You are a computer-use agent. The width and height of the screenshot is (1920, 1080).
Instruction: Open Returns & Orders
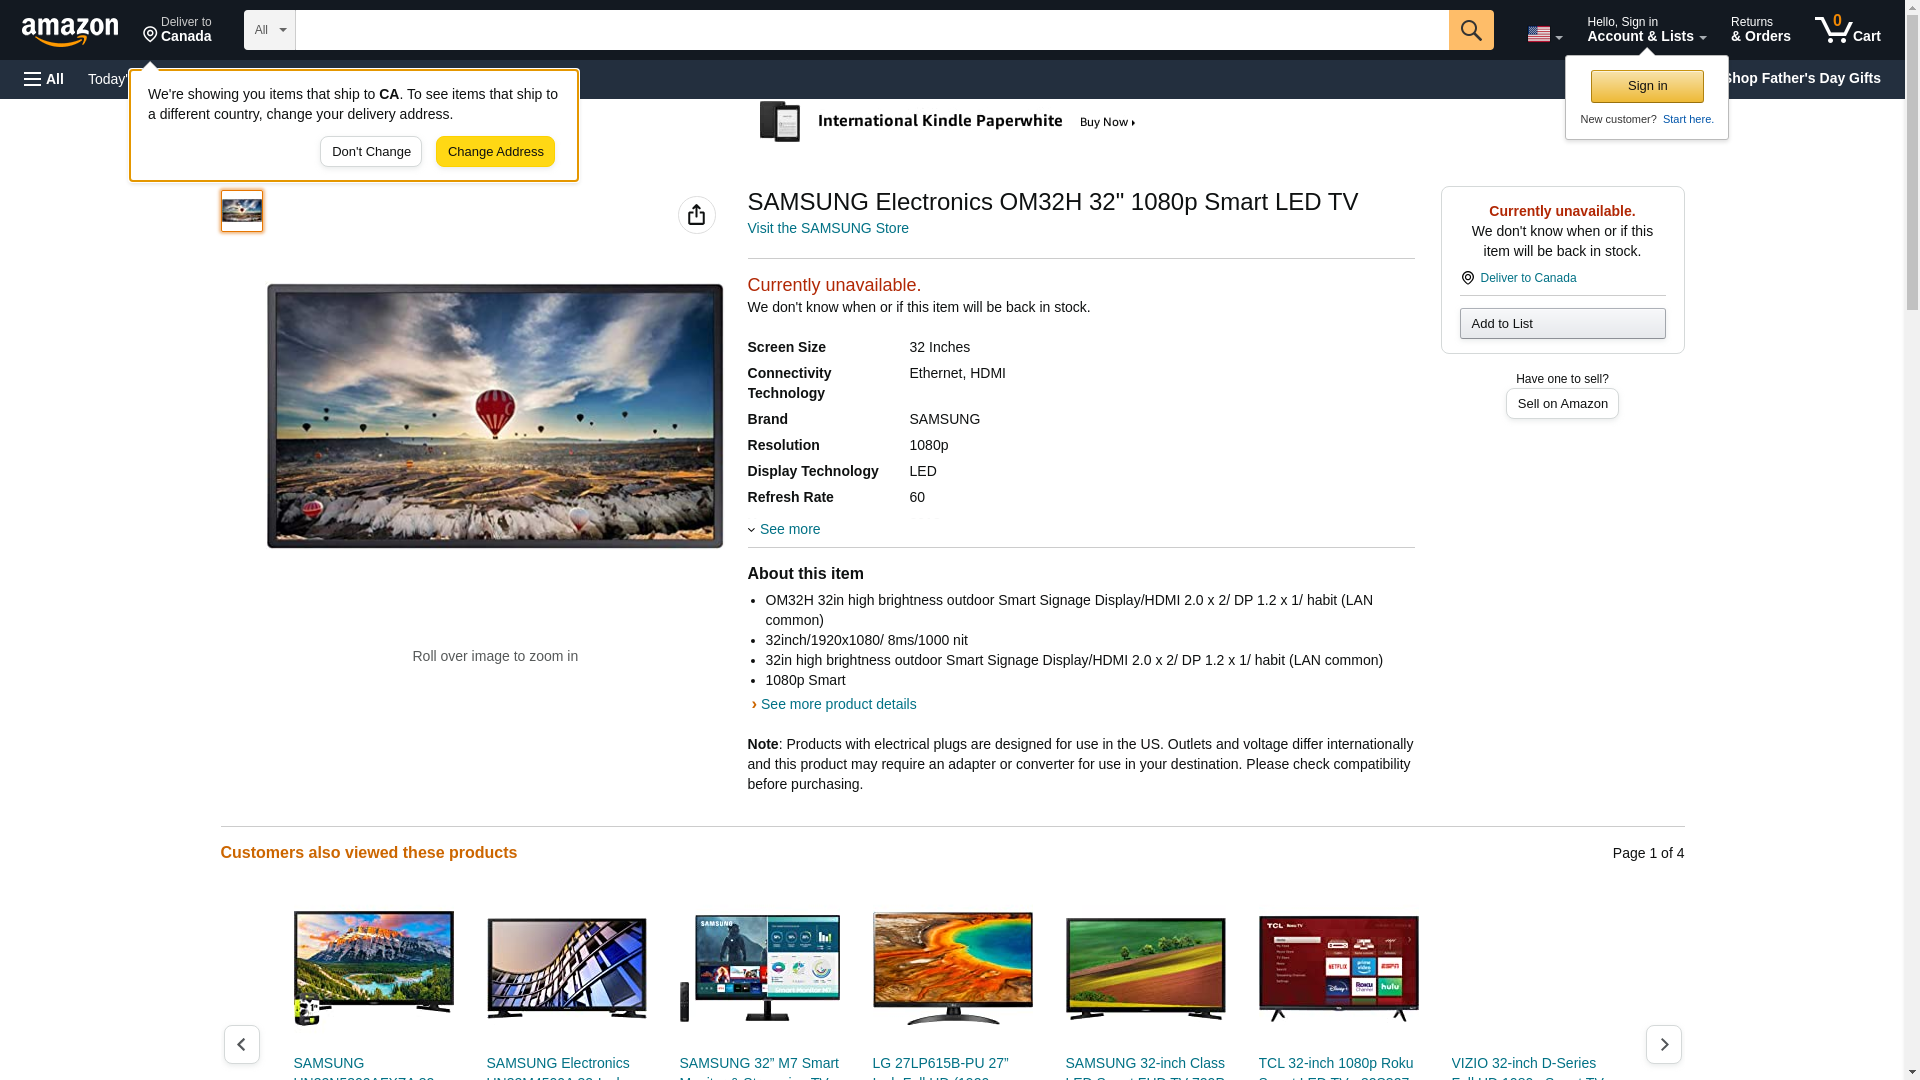click(1760, 30)
